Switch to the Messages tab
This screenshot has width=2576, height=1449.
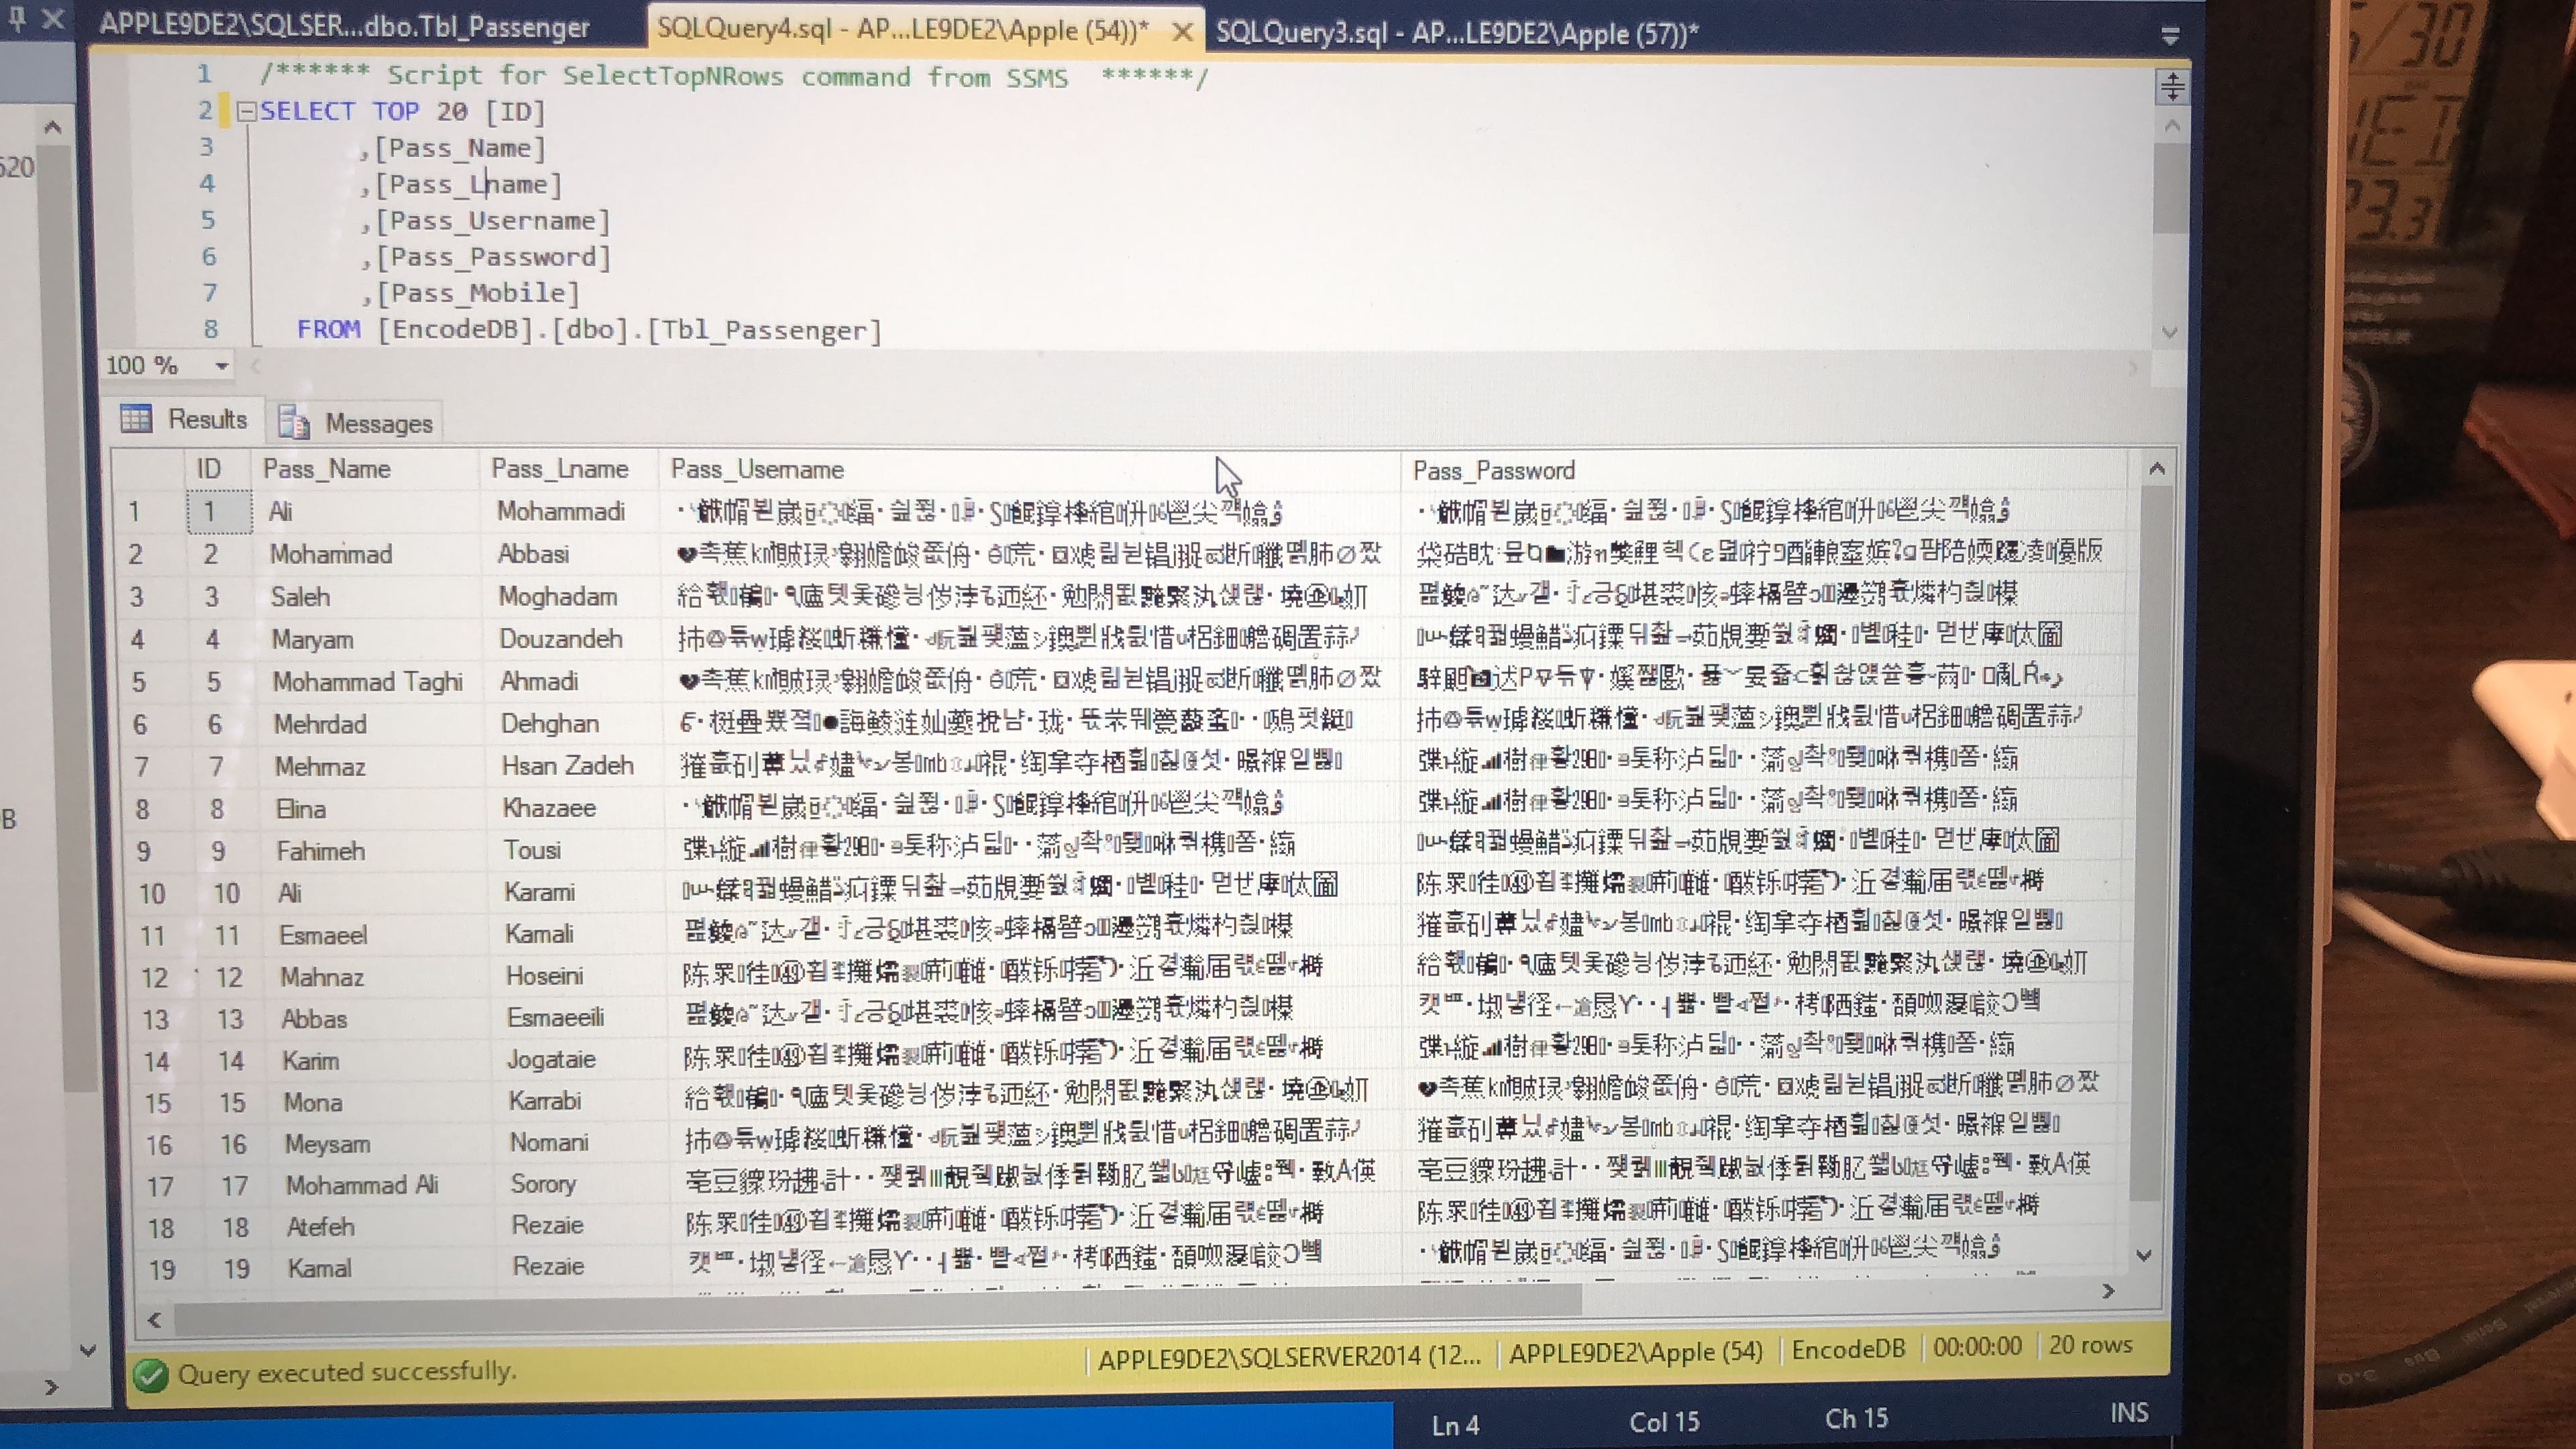click(378, 423)
